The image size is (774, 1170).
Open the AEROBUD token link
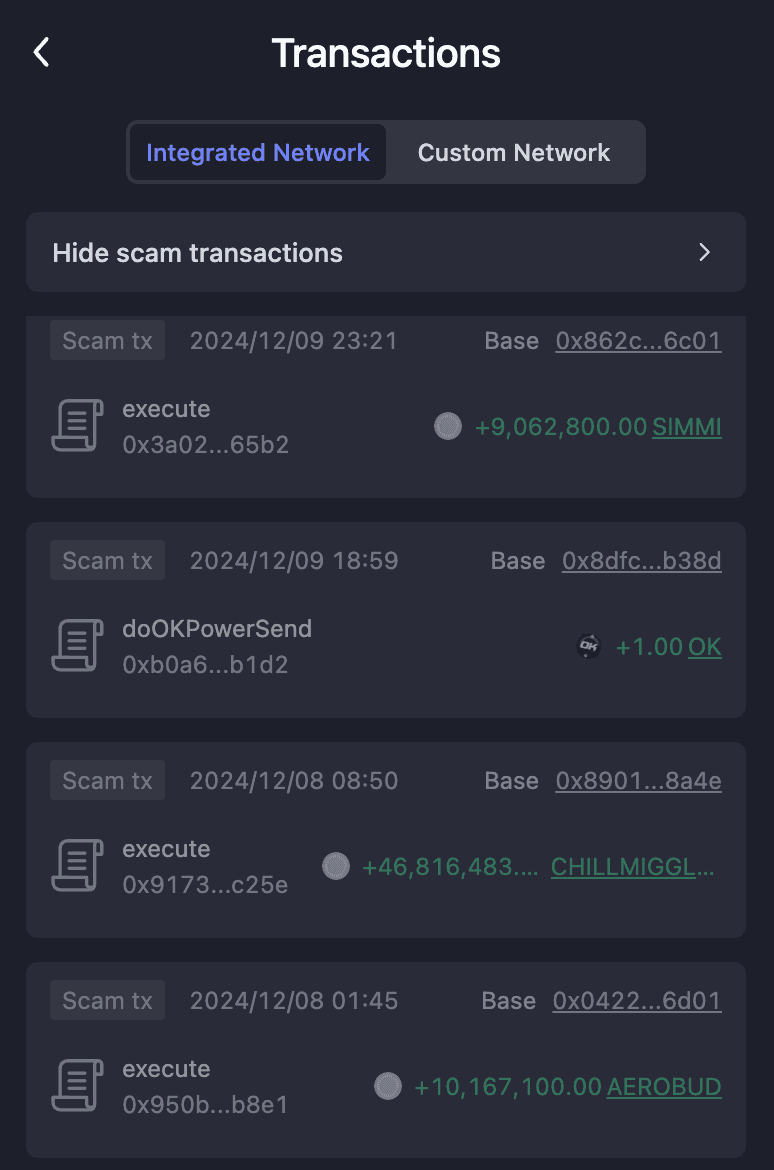[x=664, y=1087]
